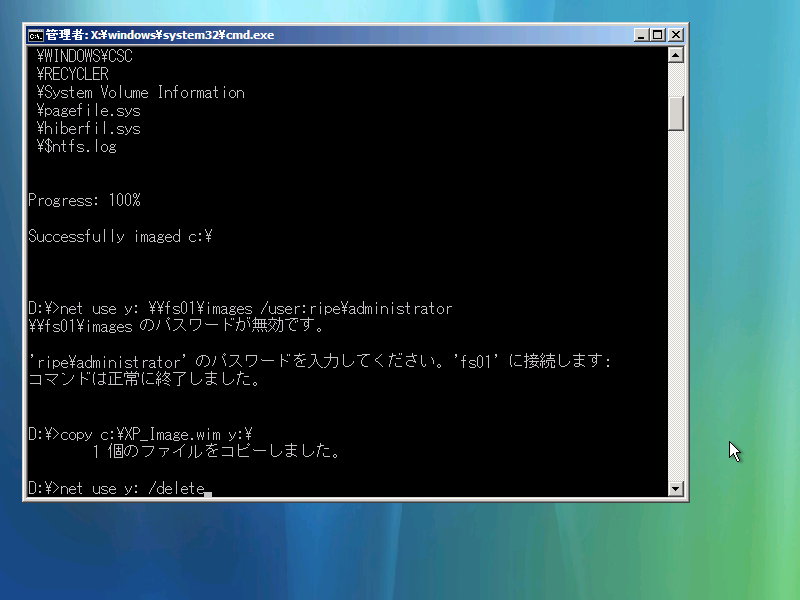The width and height of the screenshot is (800, 600).
Task: Click the 'ripe¥administrator' password prompt line
Action: click(319, 361)
